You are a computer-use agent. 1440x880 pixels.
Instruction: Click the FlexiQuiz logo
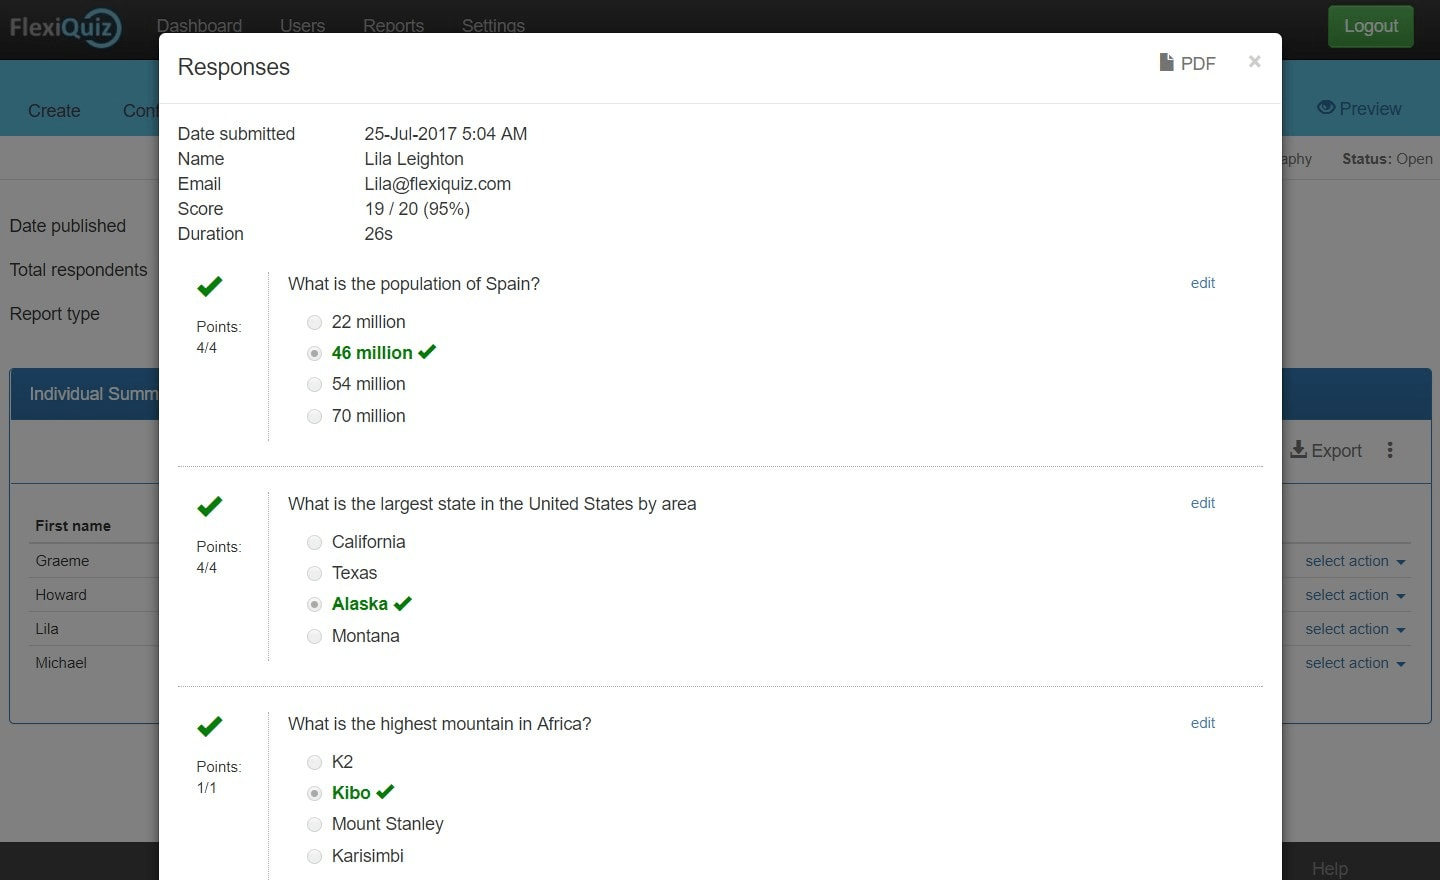66,27
